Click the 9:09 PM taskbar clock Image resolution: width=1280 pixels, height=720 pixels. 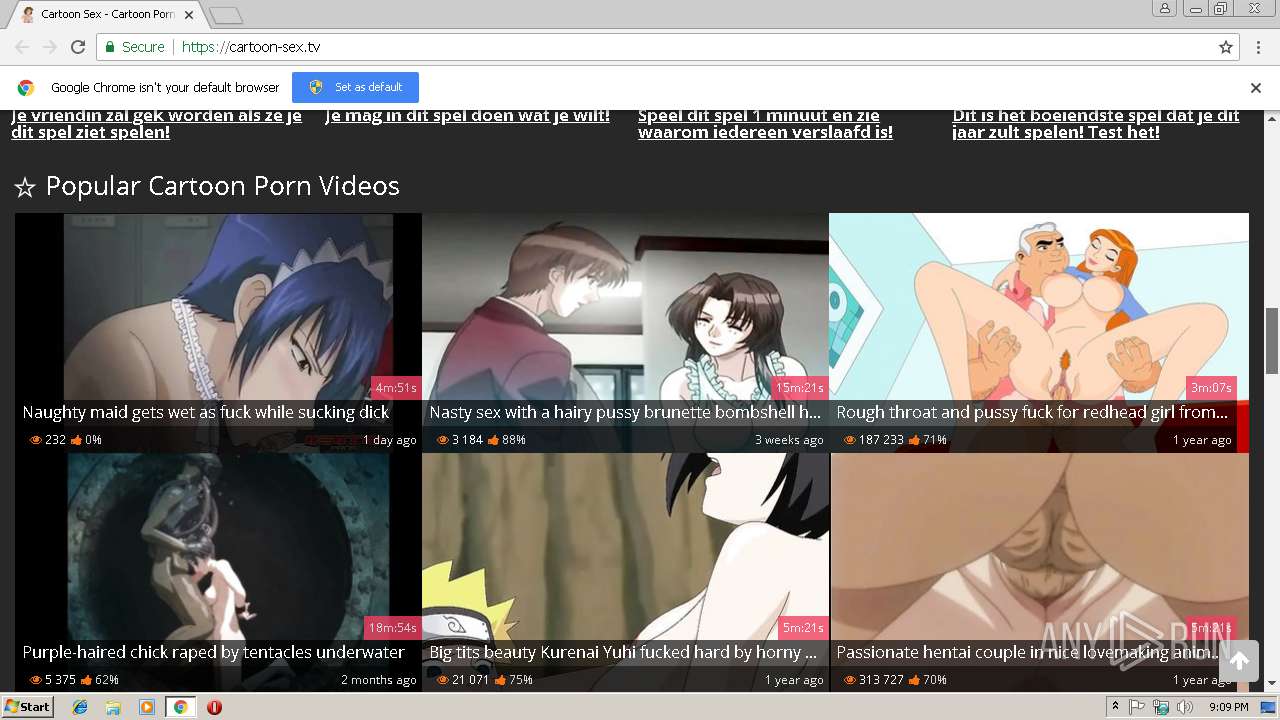[1228, 707]
